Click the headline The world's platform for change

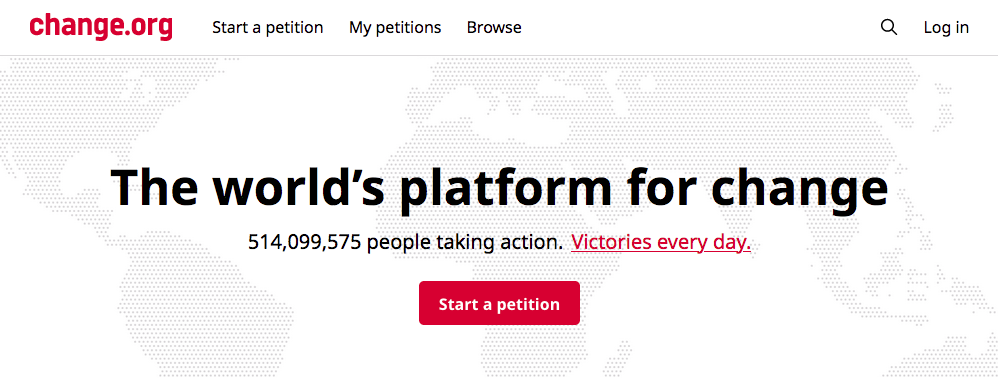point(499,188)
